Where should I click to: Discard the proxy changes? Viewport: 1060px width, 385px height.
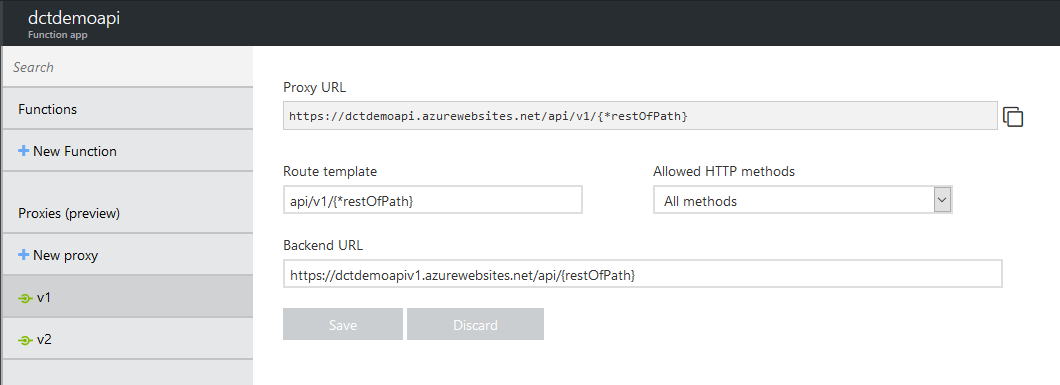point(475,324)
